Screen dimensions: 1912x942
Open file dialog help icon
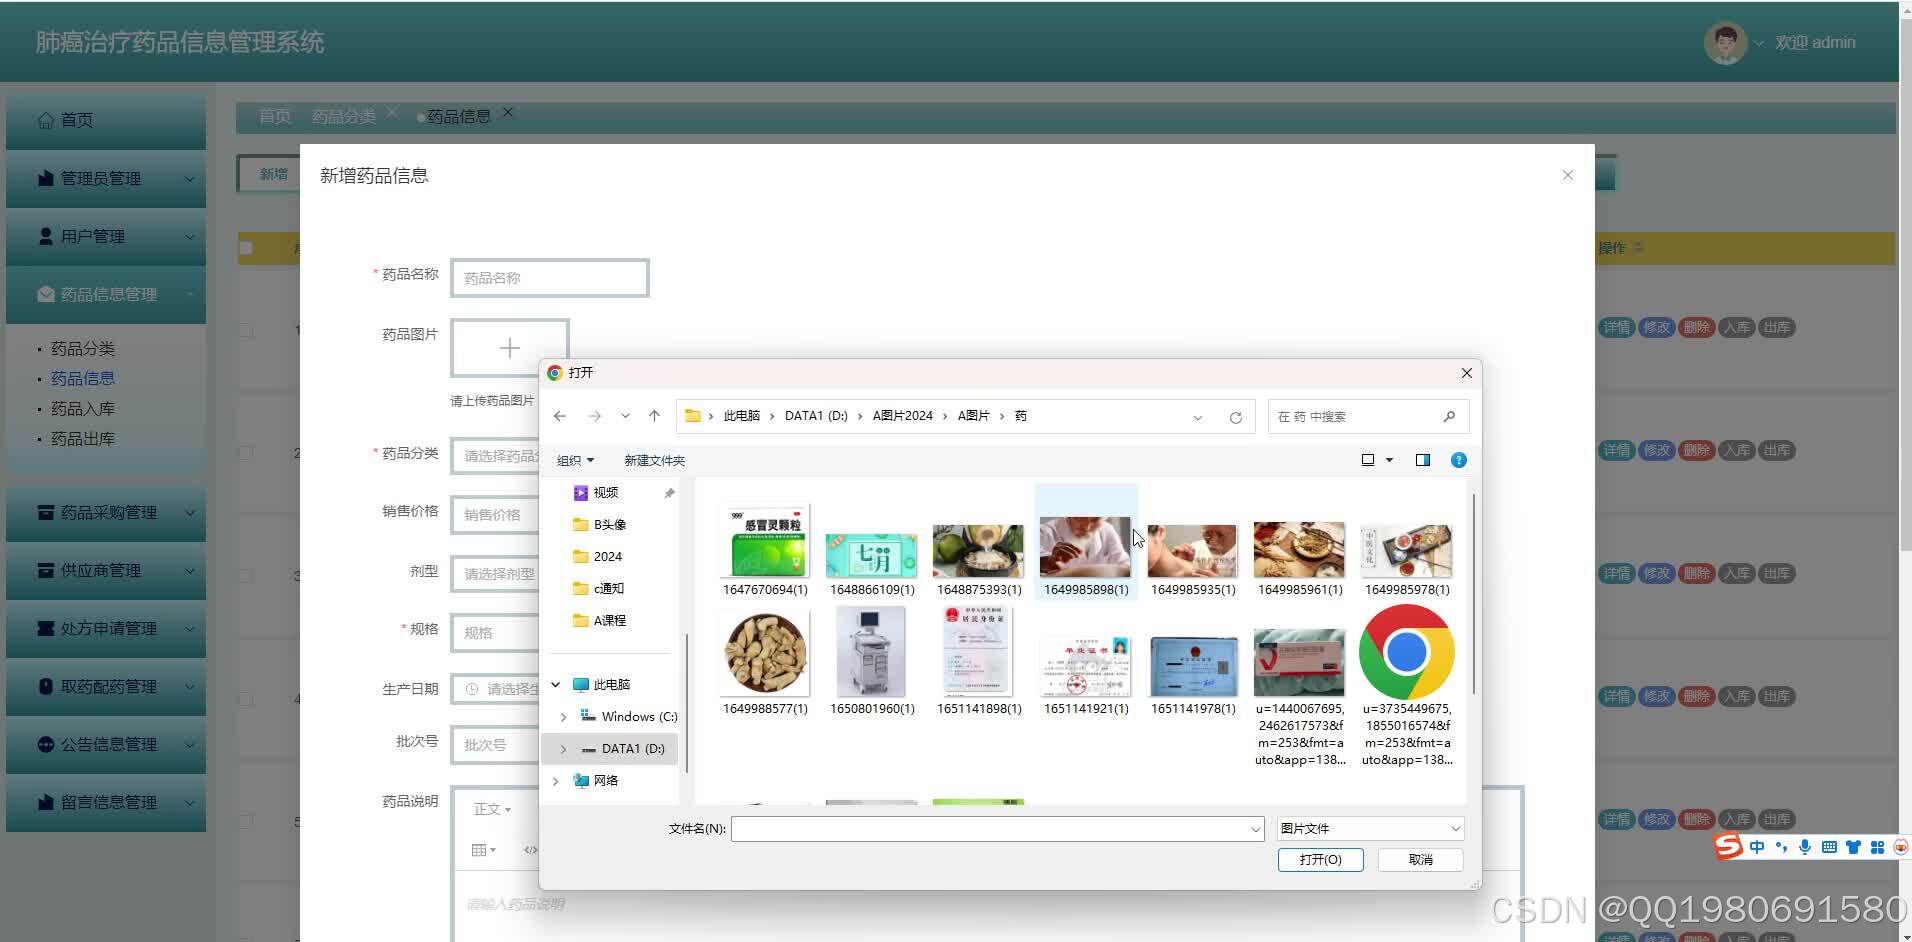[1459, 460]
